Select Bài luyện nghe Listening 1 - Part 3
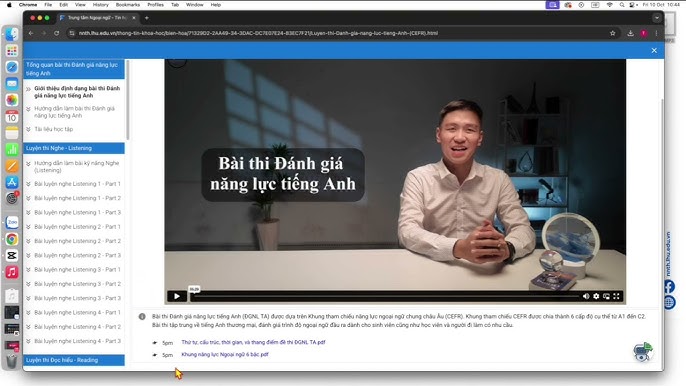Viewport: 686px width, 386px height. point(77,212)
